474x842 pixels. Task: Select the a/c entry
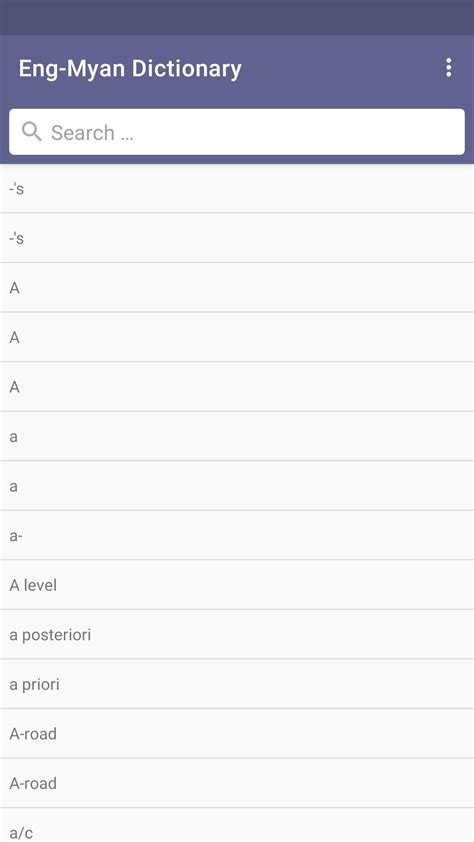tap(237, 825)
